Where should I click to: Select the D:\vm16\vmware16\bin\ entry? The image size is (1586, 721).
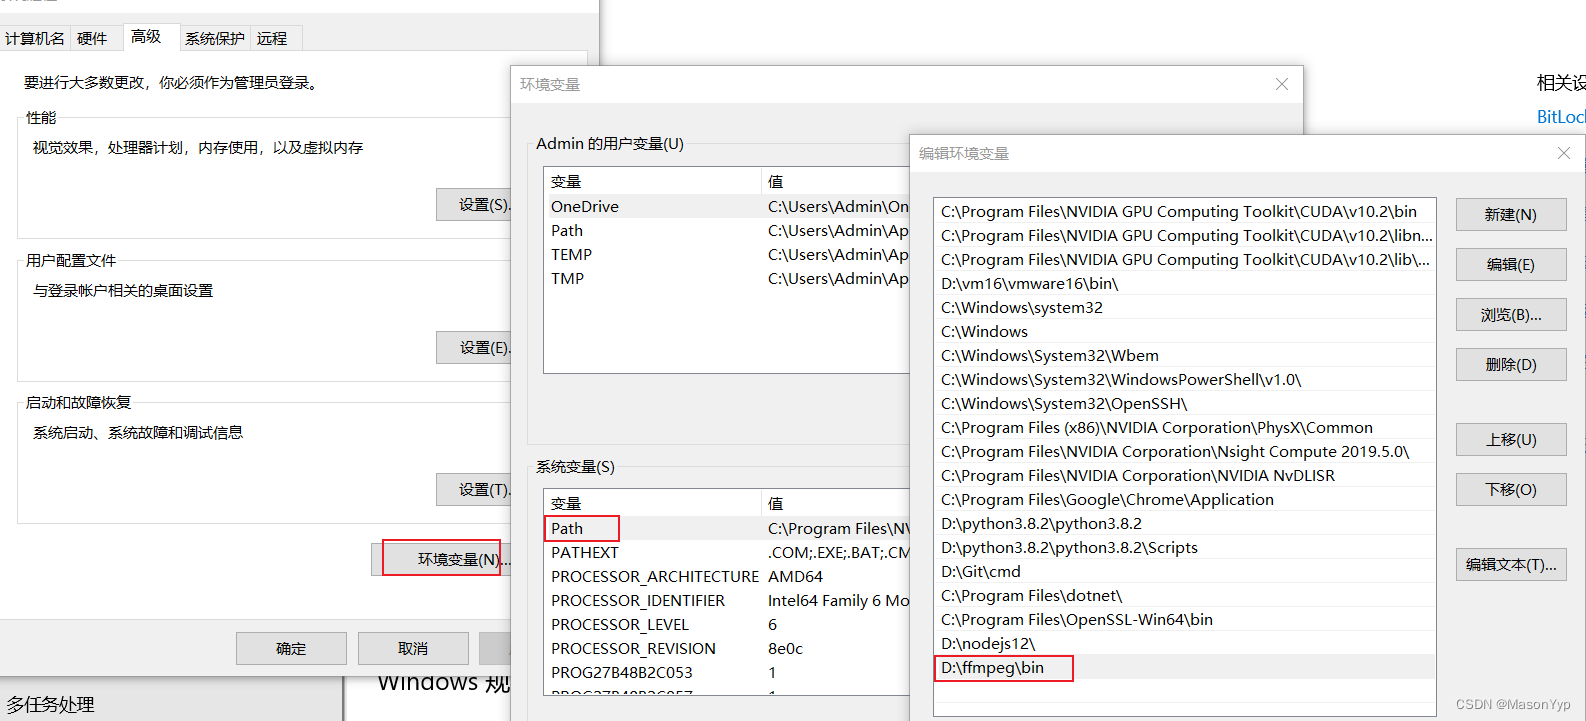1185,283
